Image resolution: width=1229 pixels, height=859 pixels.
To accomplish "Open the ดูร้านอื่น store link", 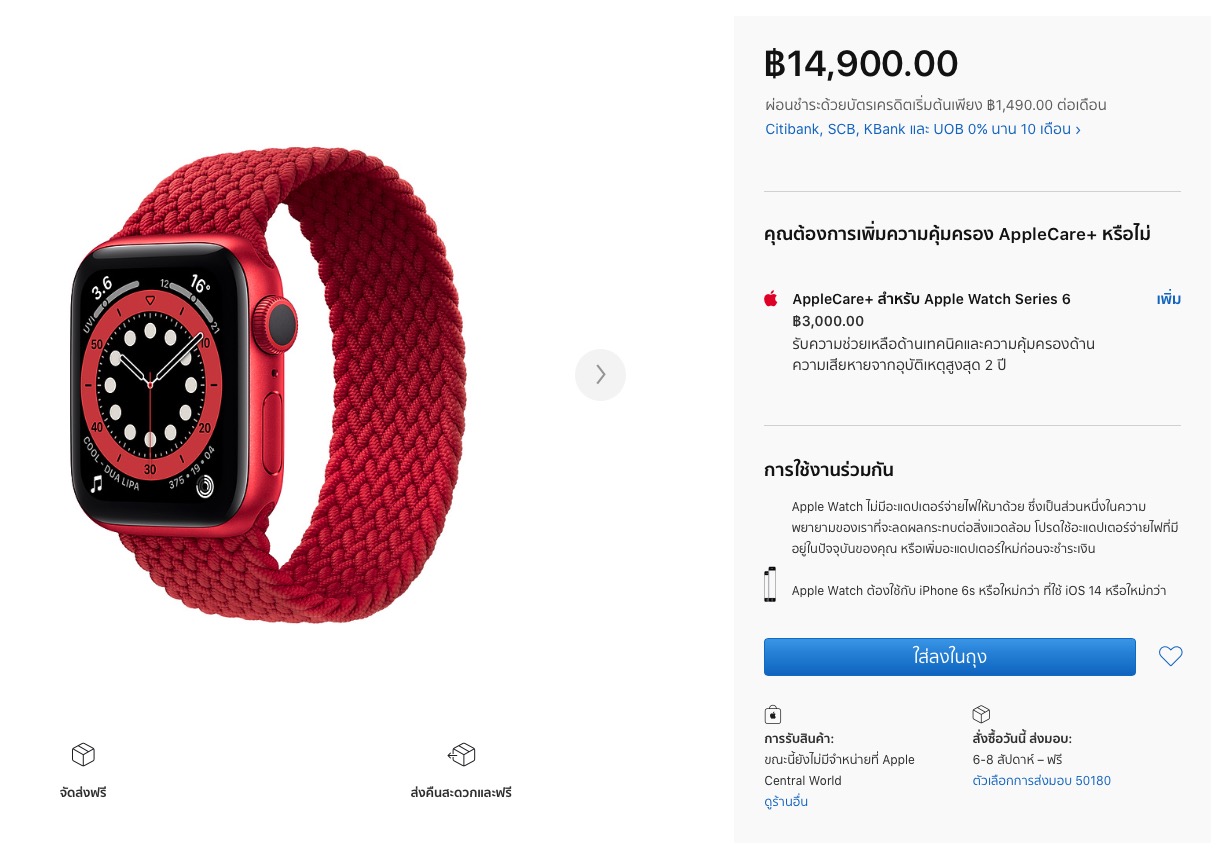I will tap(786, 802).
